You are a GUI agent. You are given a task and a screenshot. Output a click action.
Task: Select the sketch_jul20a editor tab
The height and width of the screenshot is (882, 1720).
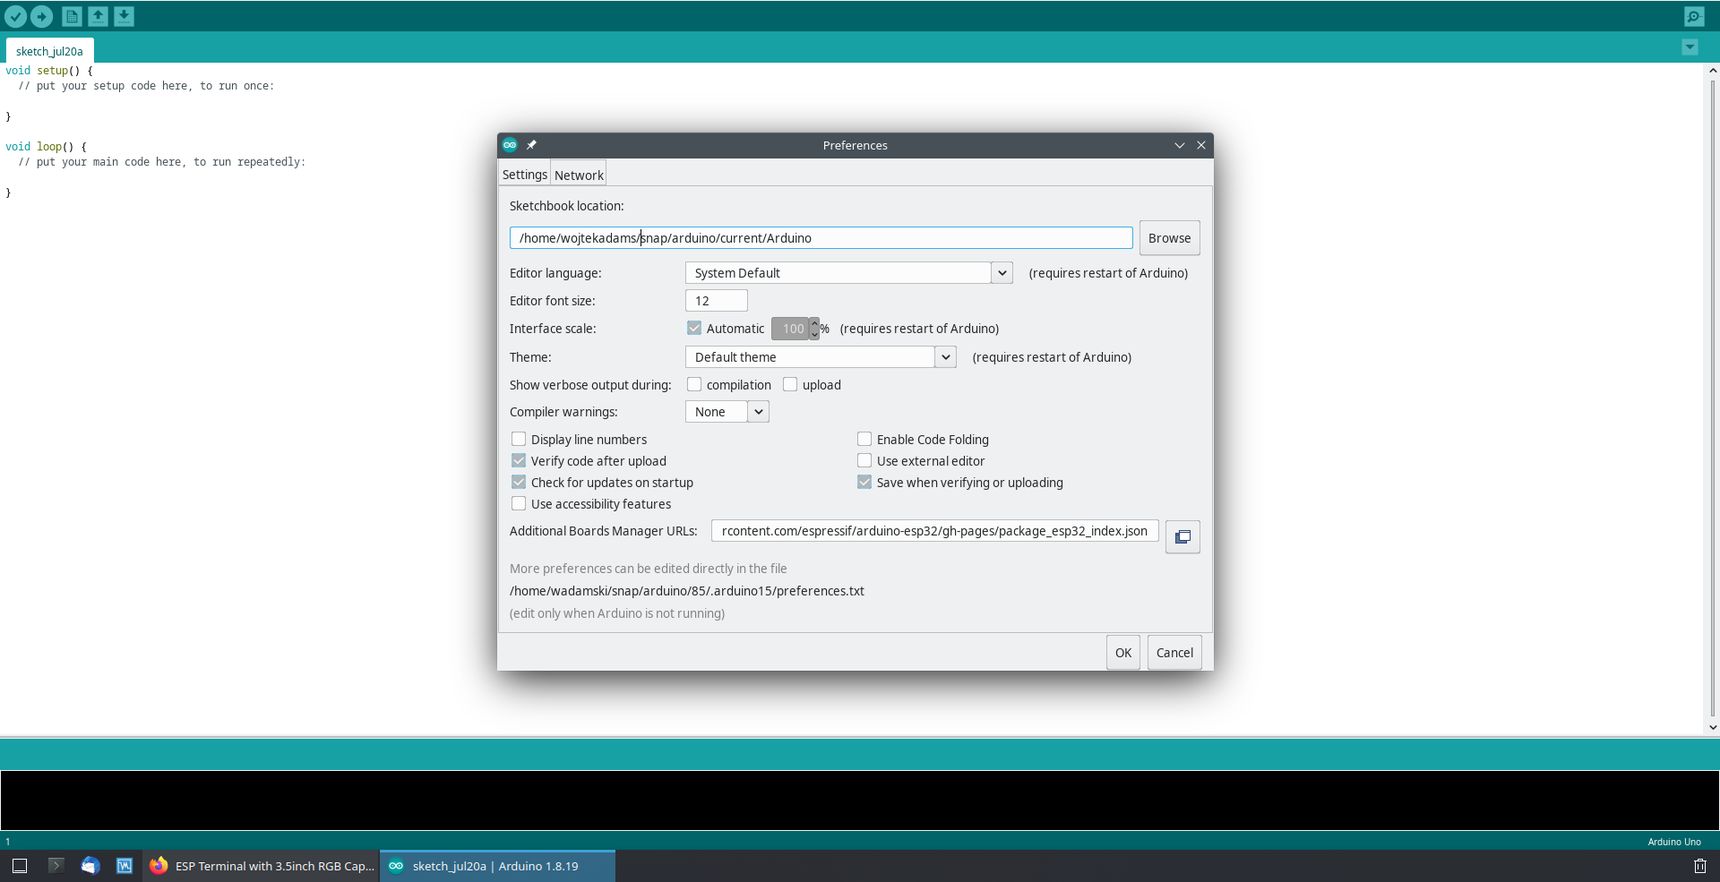[50, 51]
